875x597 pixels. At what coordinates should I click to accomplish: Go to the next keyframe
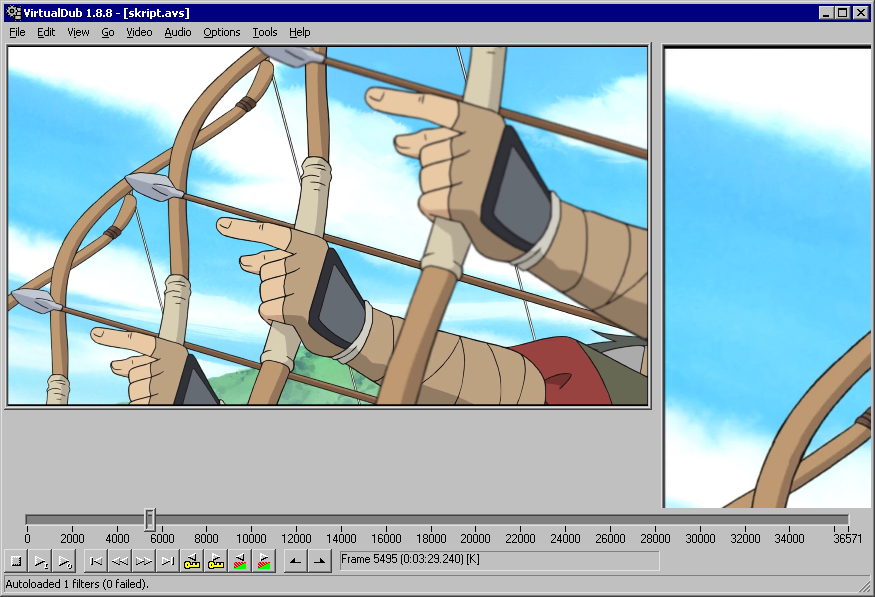click(215, 561)
